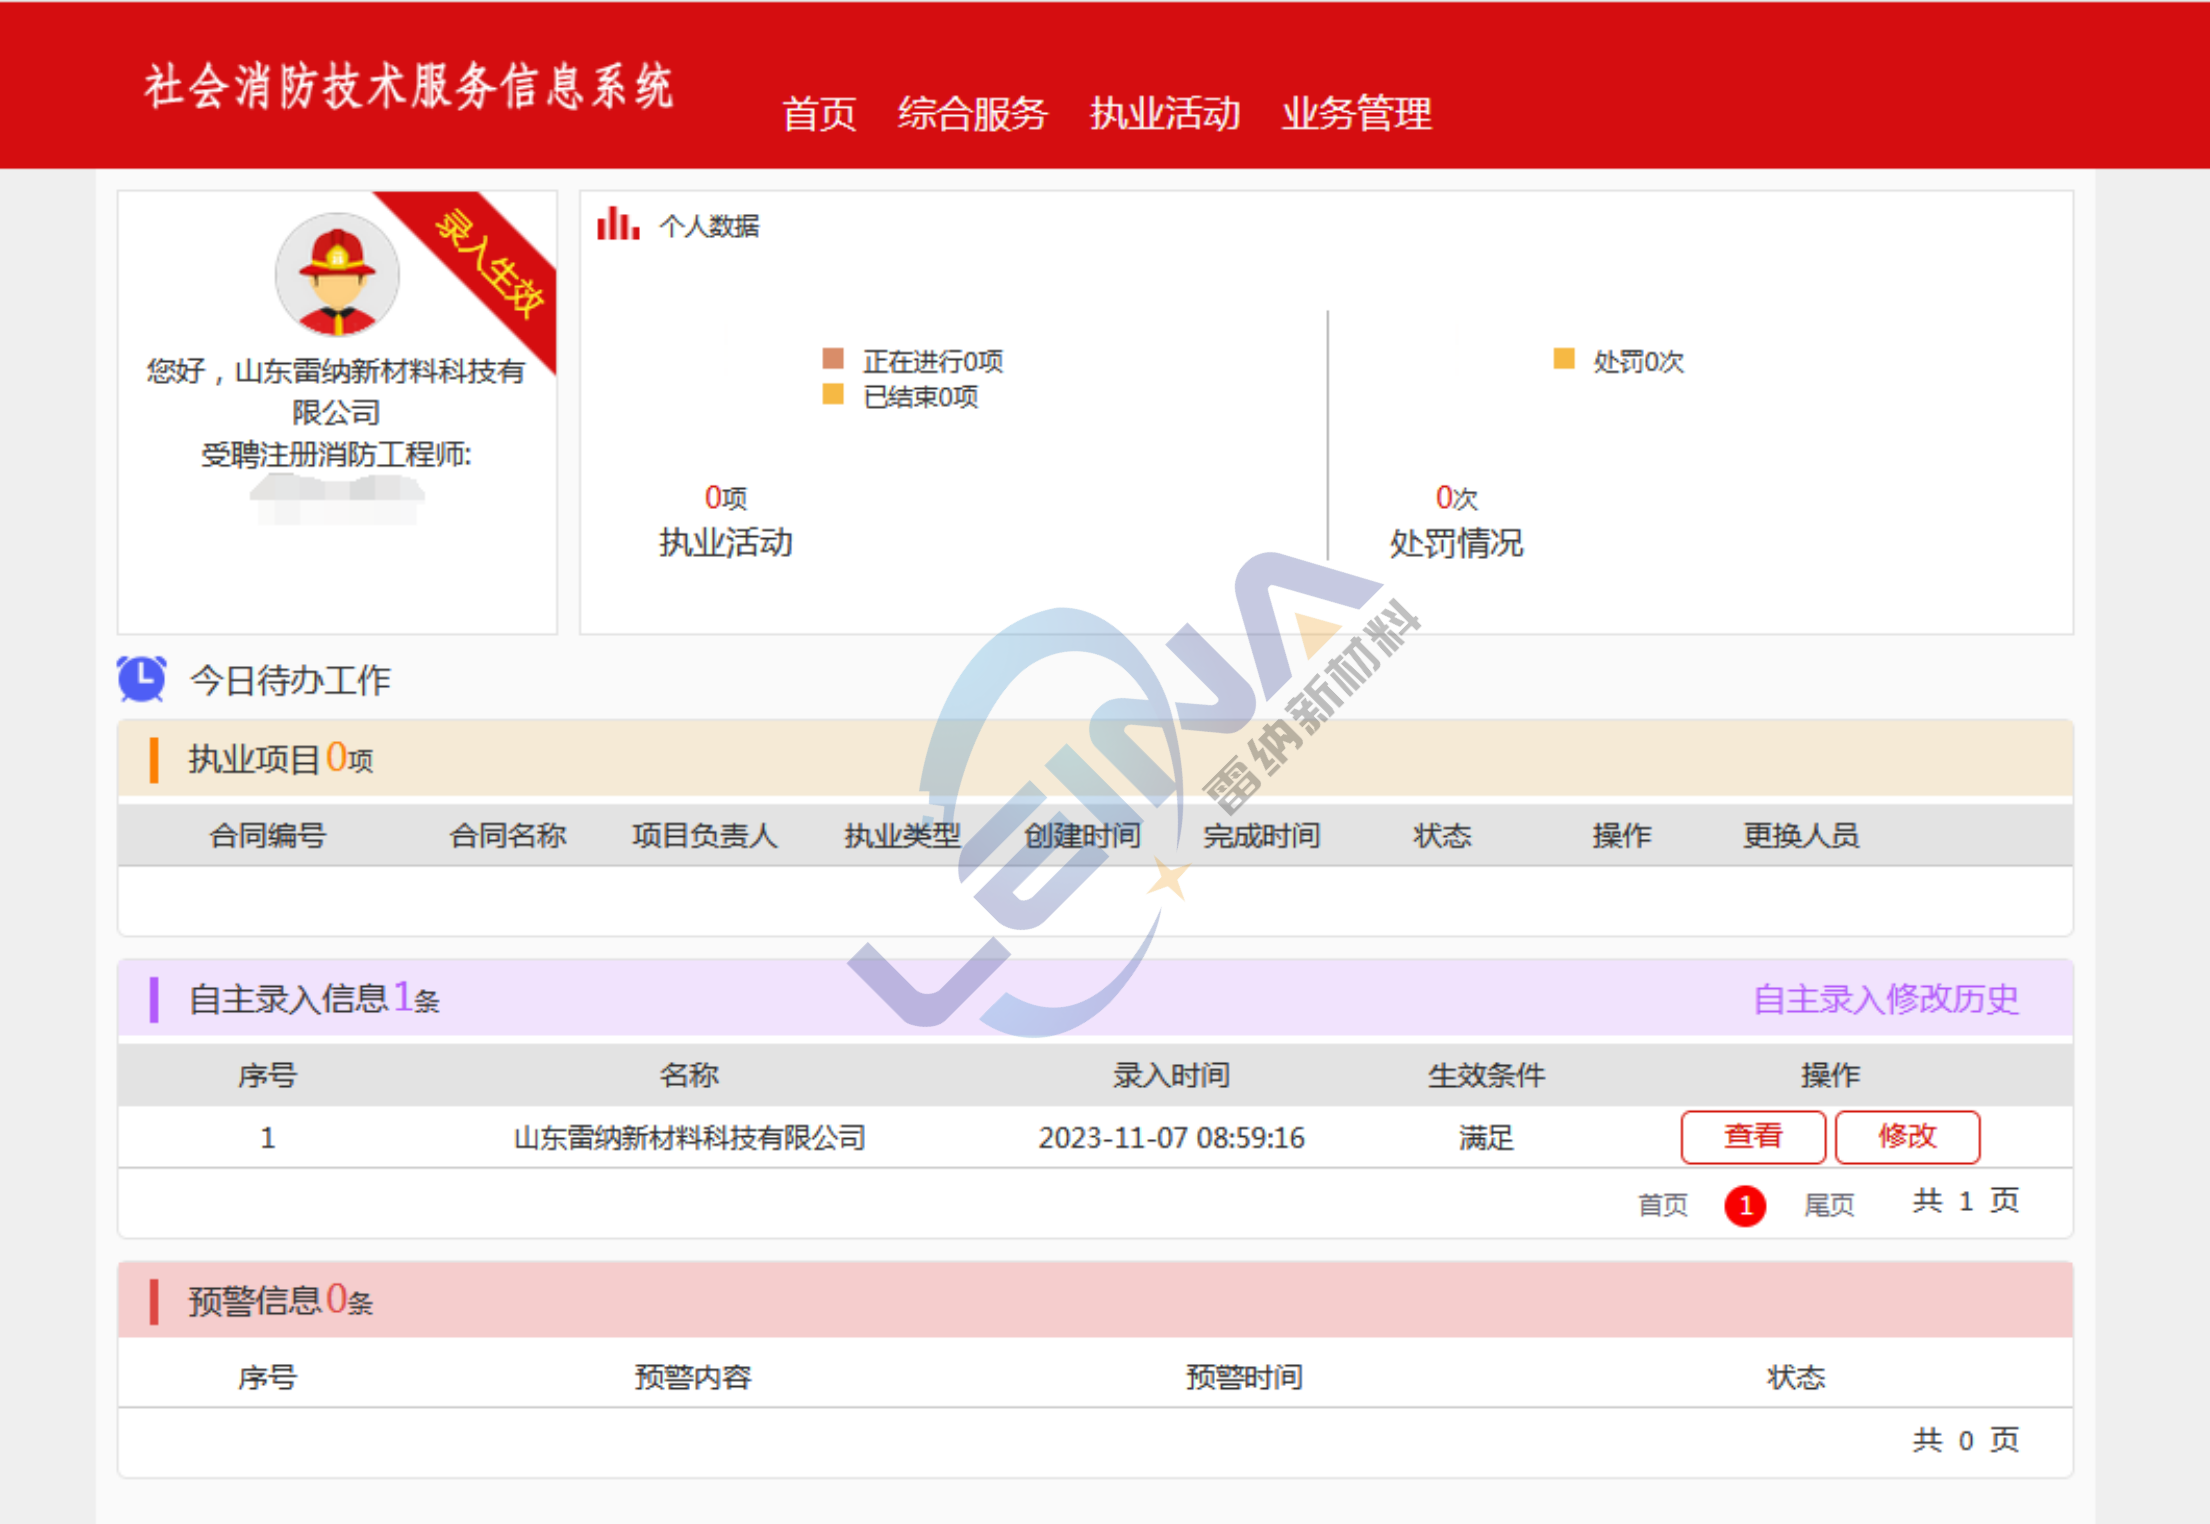Screen dimensions: 2210x1524
Task: Open the 综合服务 menu
Action: [972, 113]
